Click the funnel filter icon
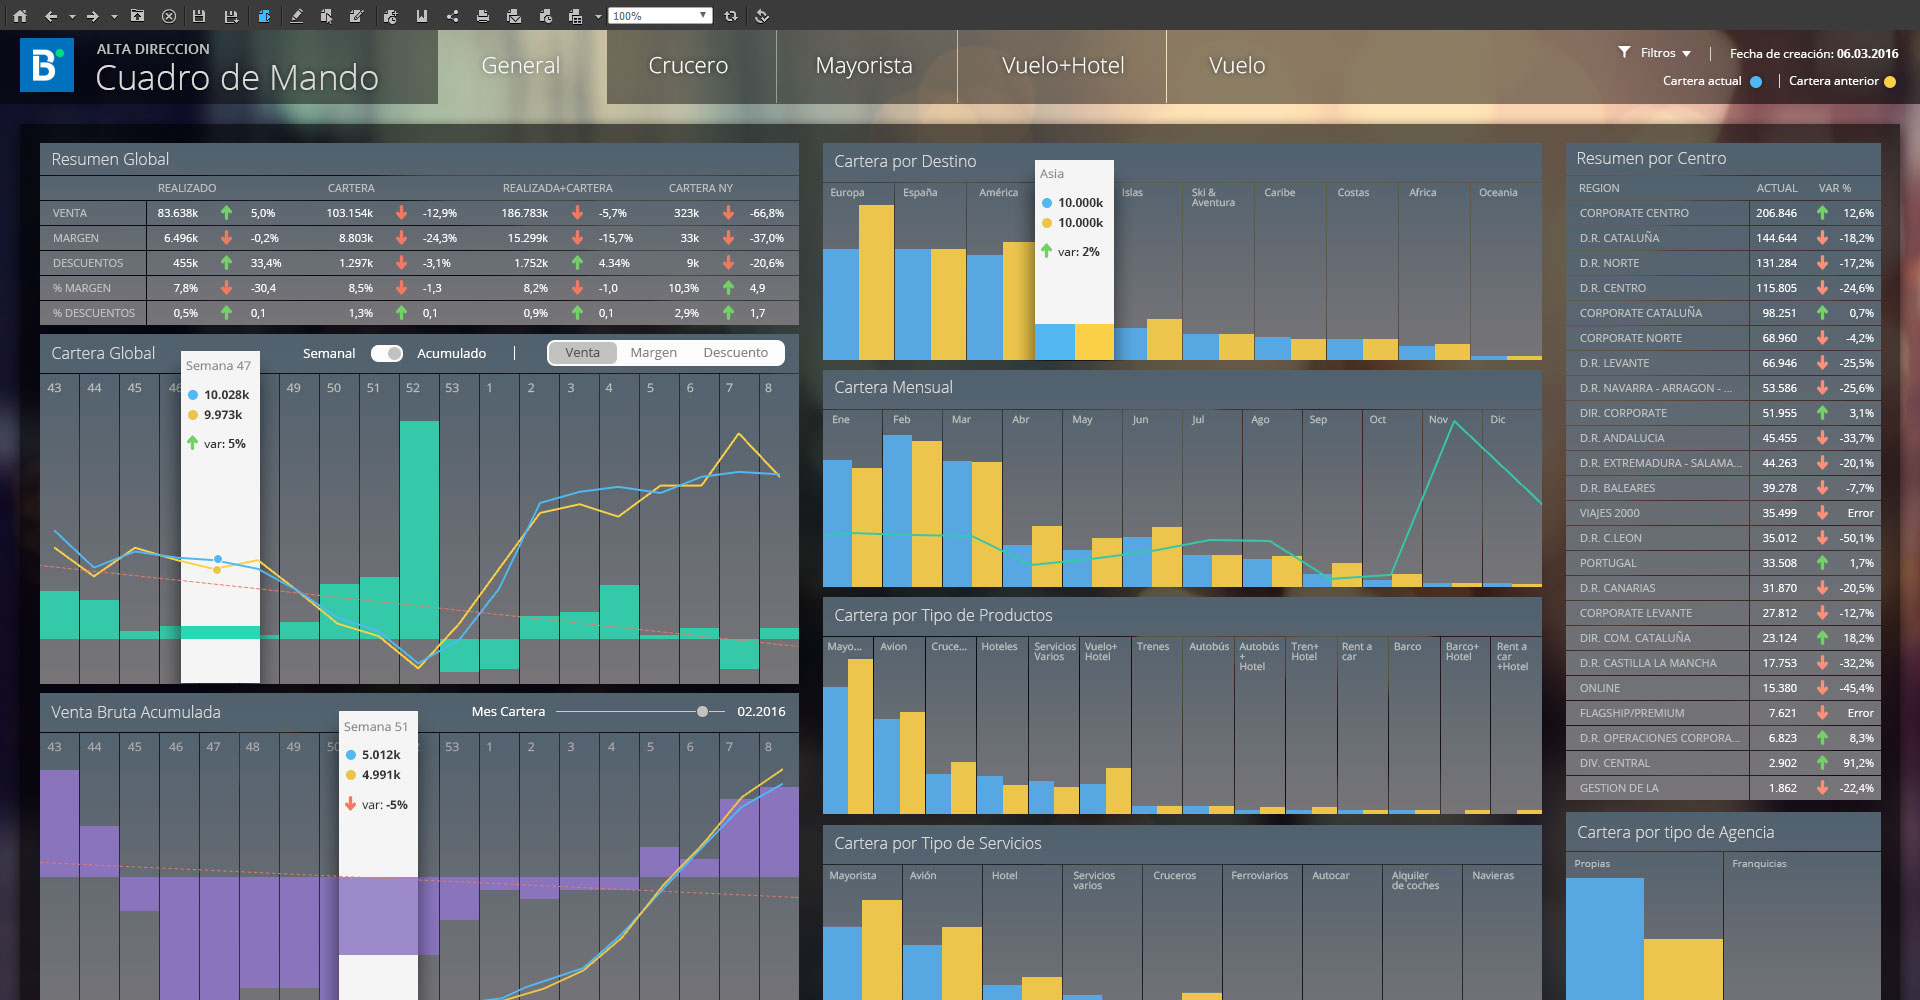The height and width of the screenshot is (1000, 1920). click(x=1624, y=52)
